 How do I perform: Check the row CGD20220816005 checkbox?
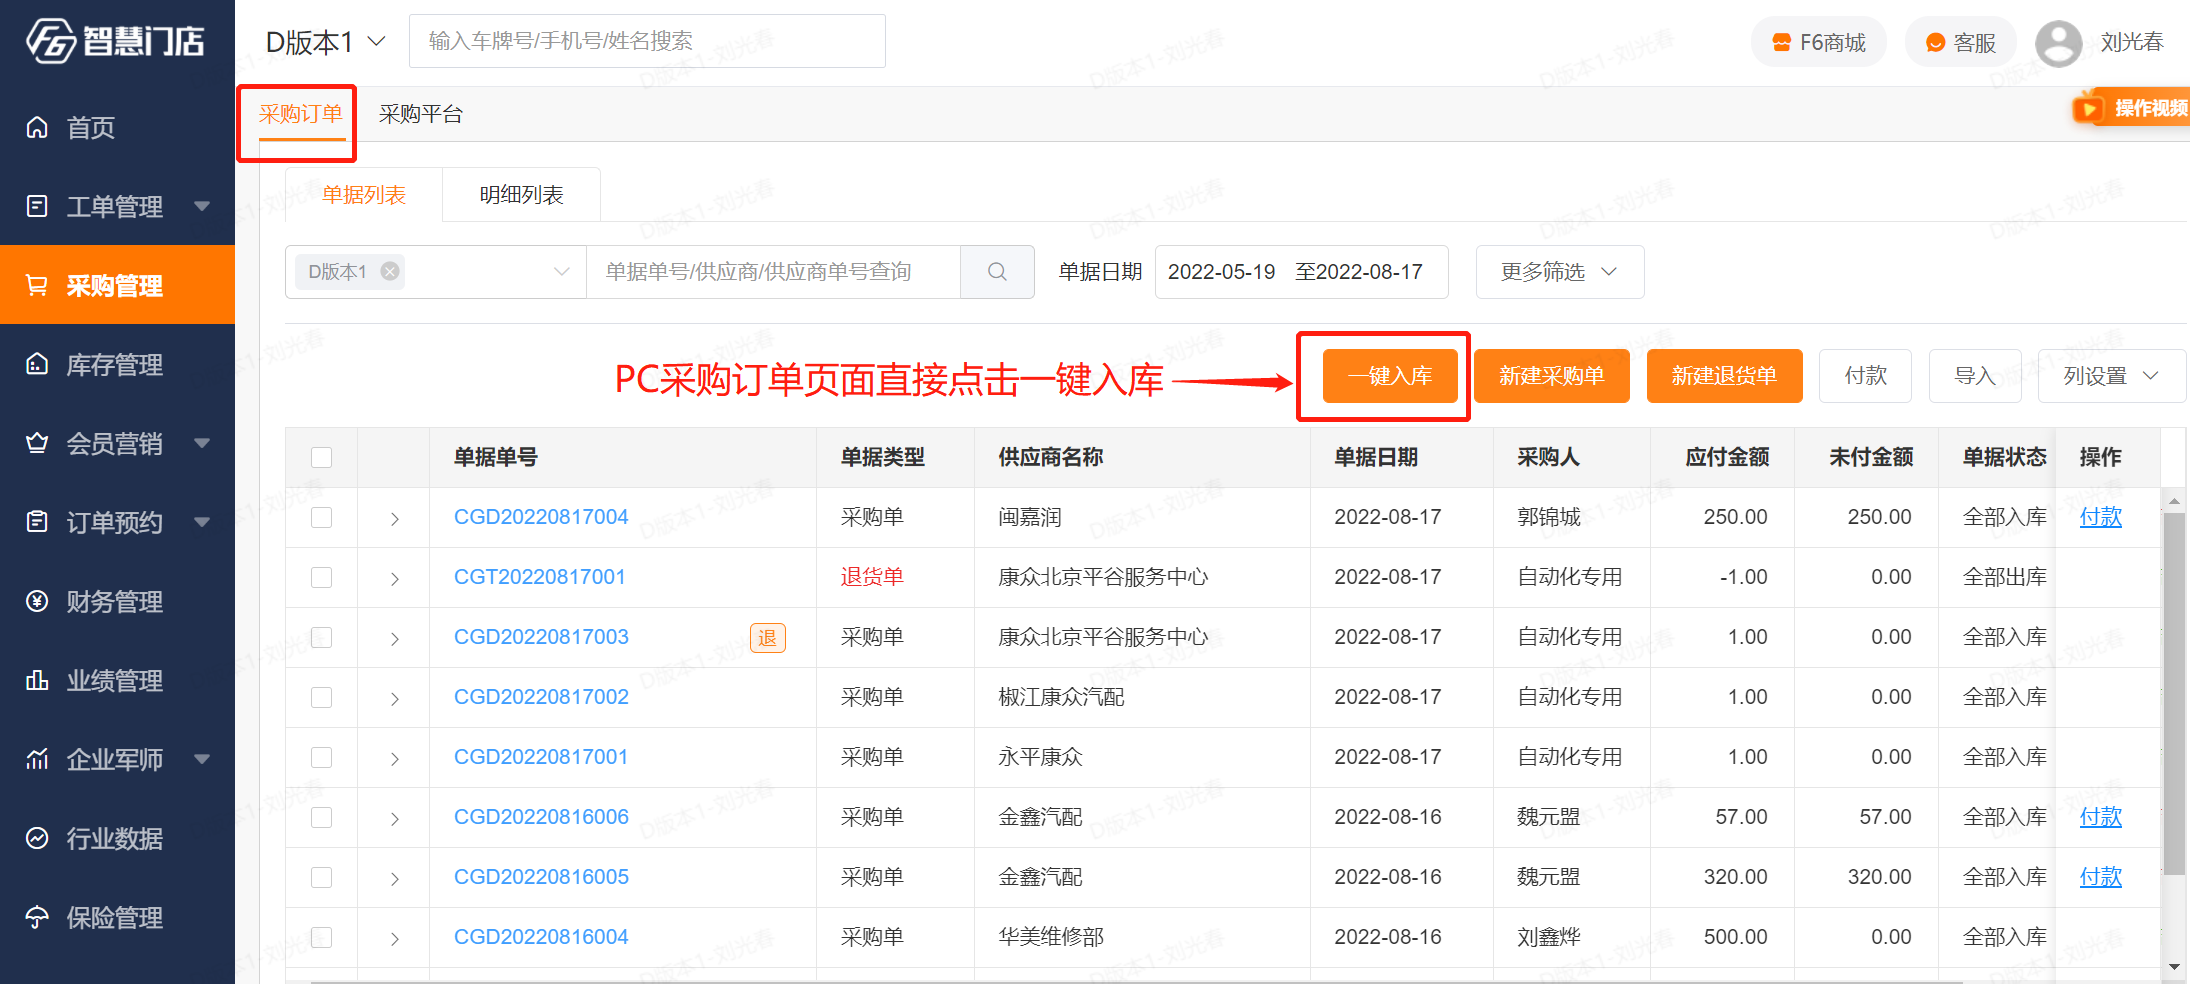point(321,877)
